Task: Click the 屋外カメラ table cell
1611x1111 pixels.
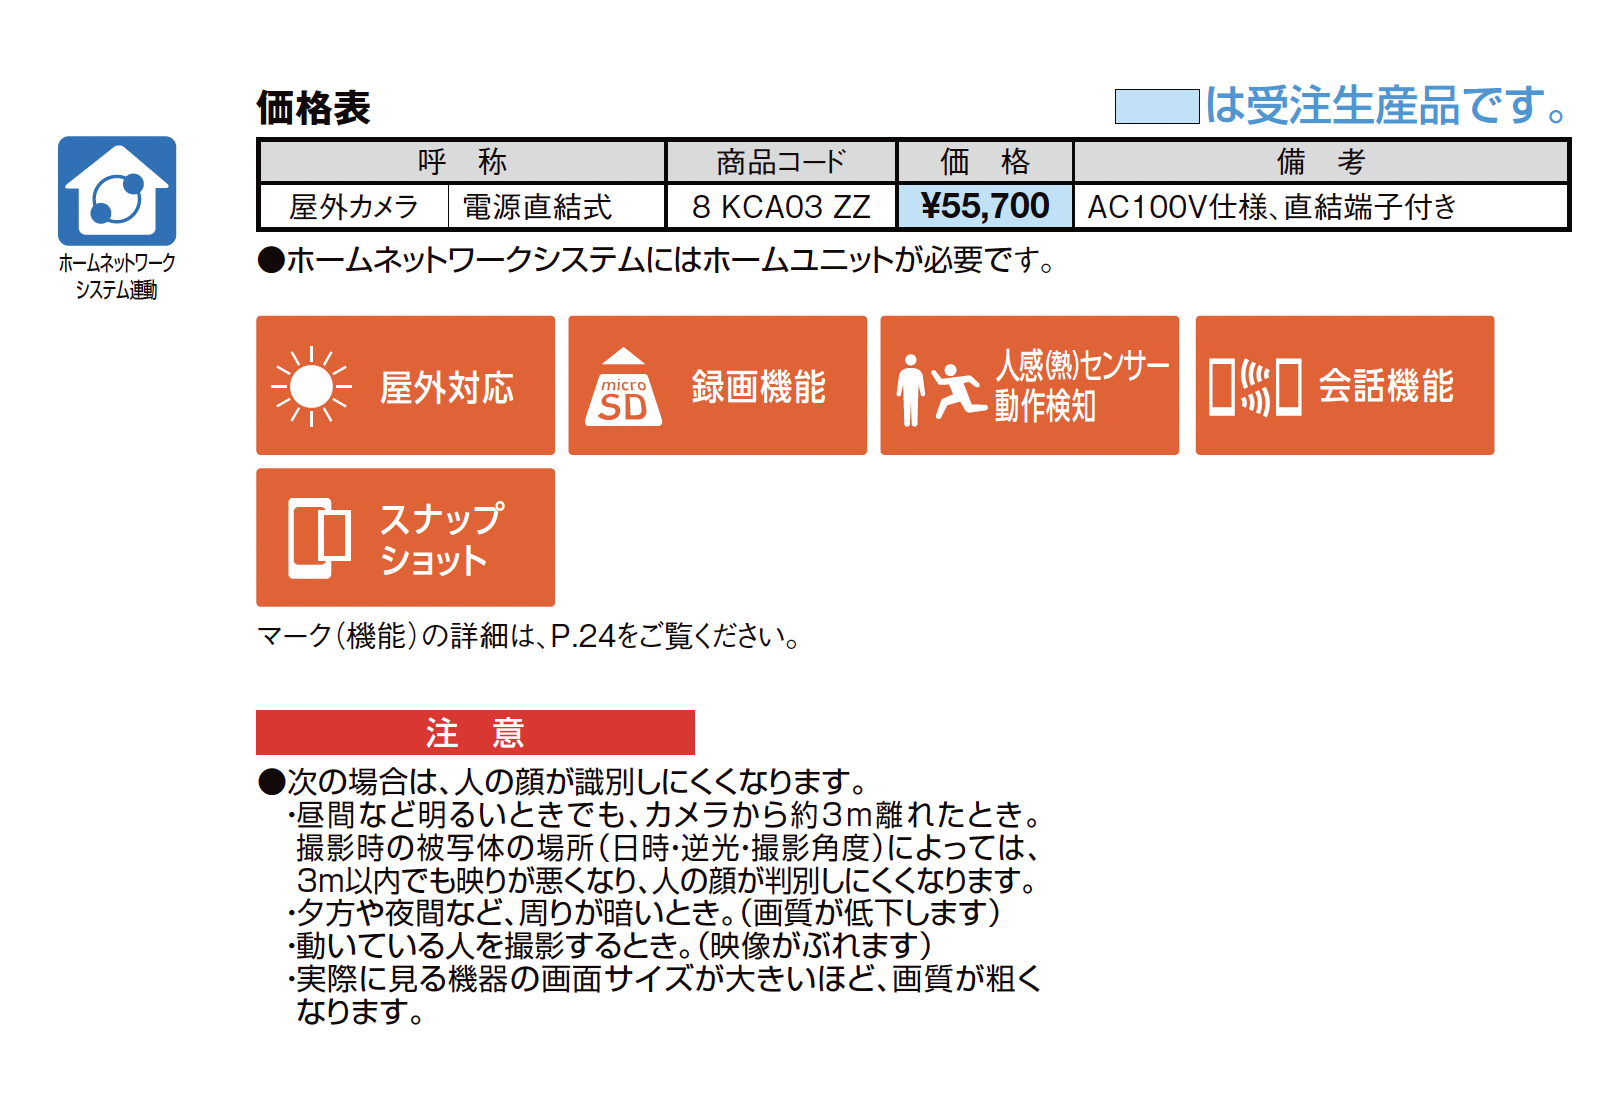Action: tap(354, 206)
